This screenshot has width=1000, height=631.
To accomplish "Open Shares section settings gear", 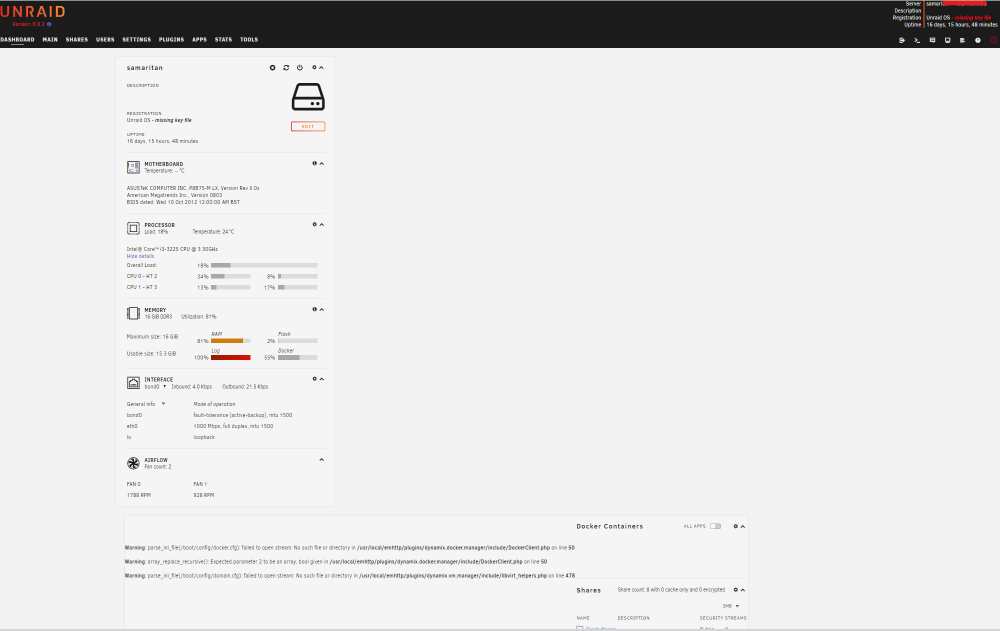I will tap(735, 590).
